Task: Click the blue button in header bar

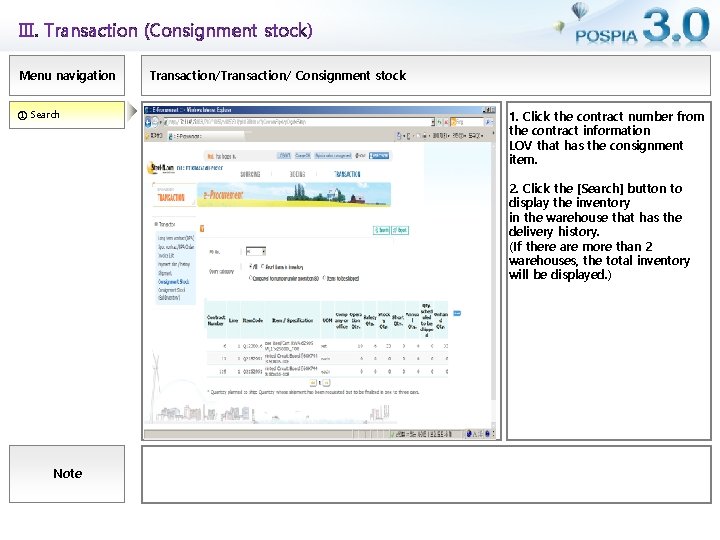Action: coord(379,156)
